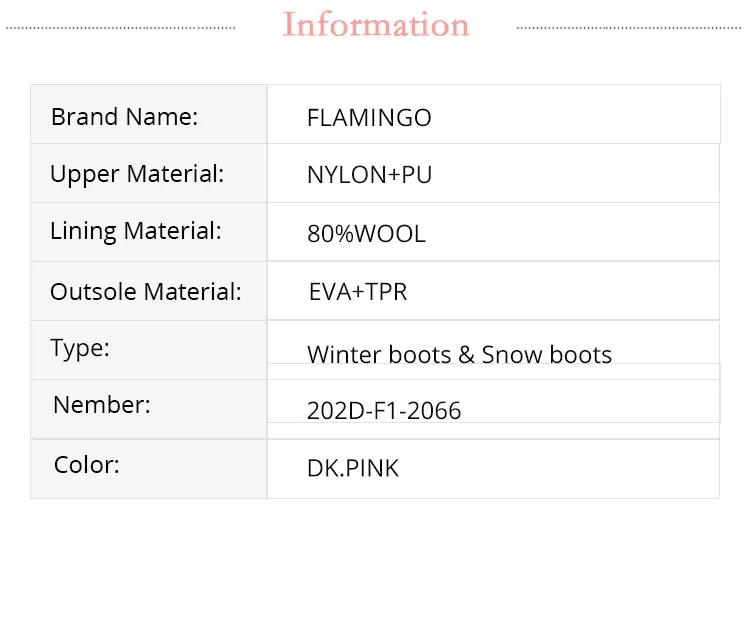Image resolution: width=750 pixels, height=624 pixels.
Task: Select the Upper Material label
Action: (x=137, y=174)
